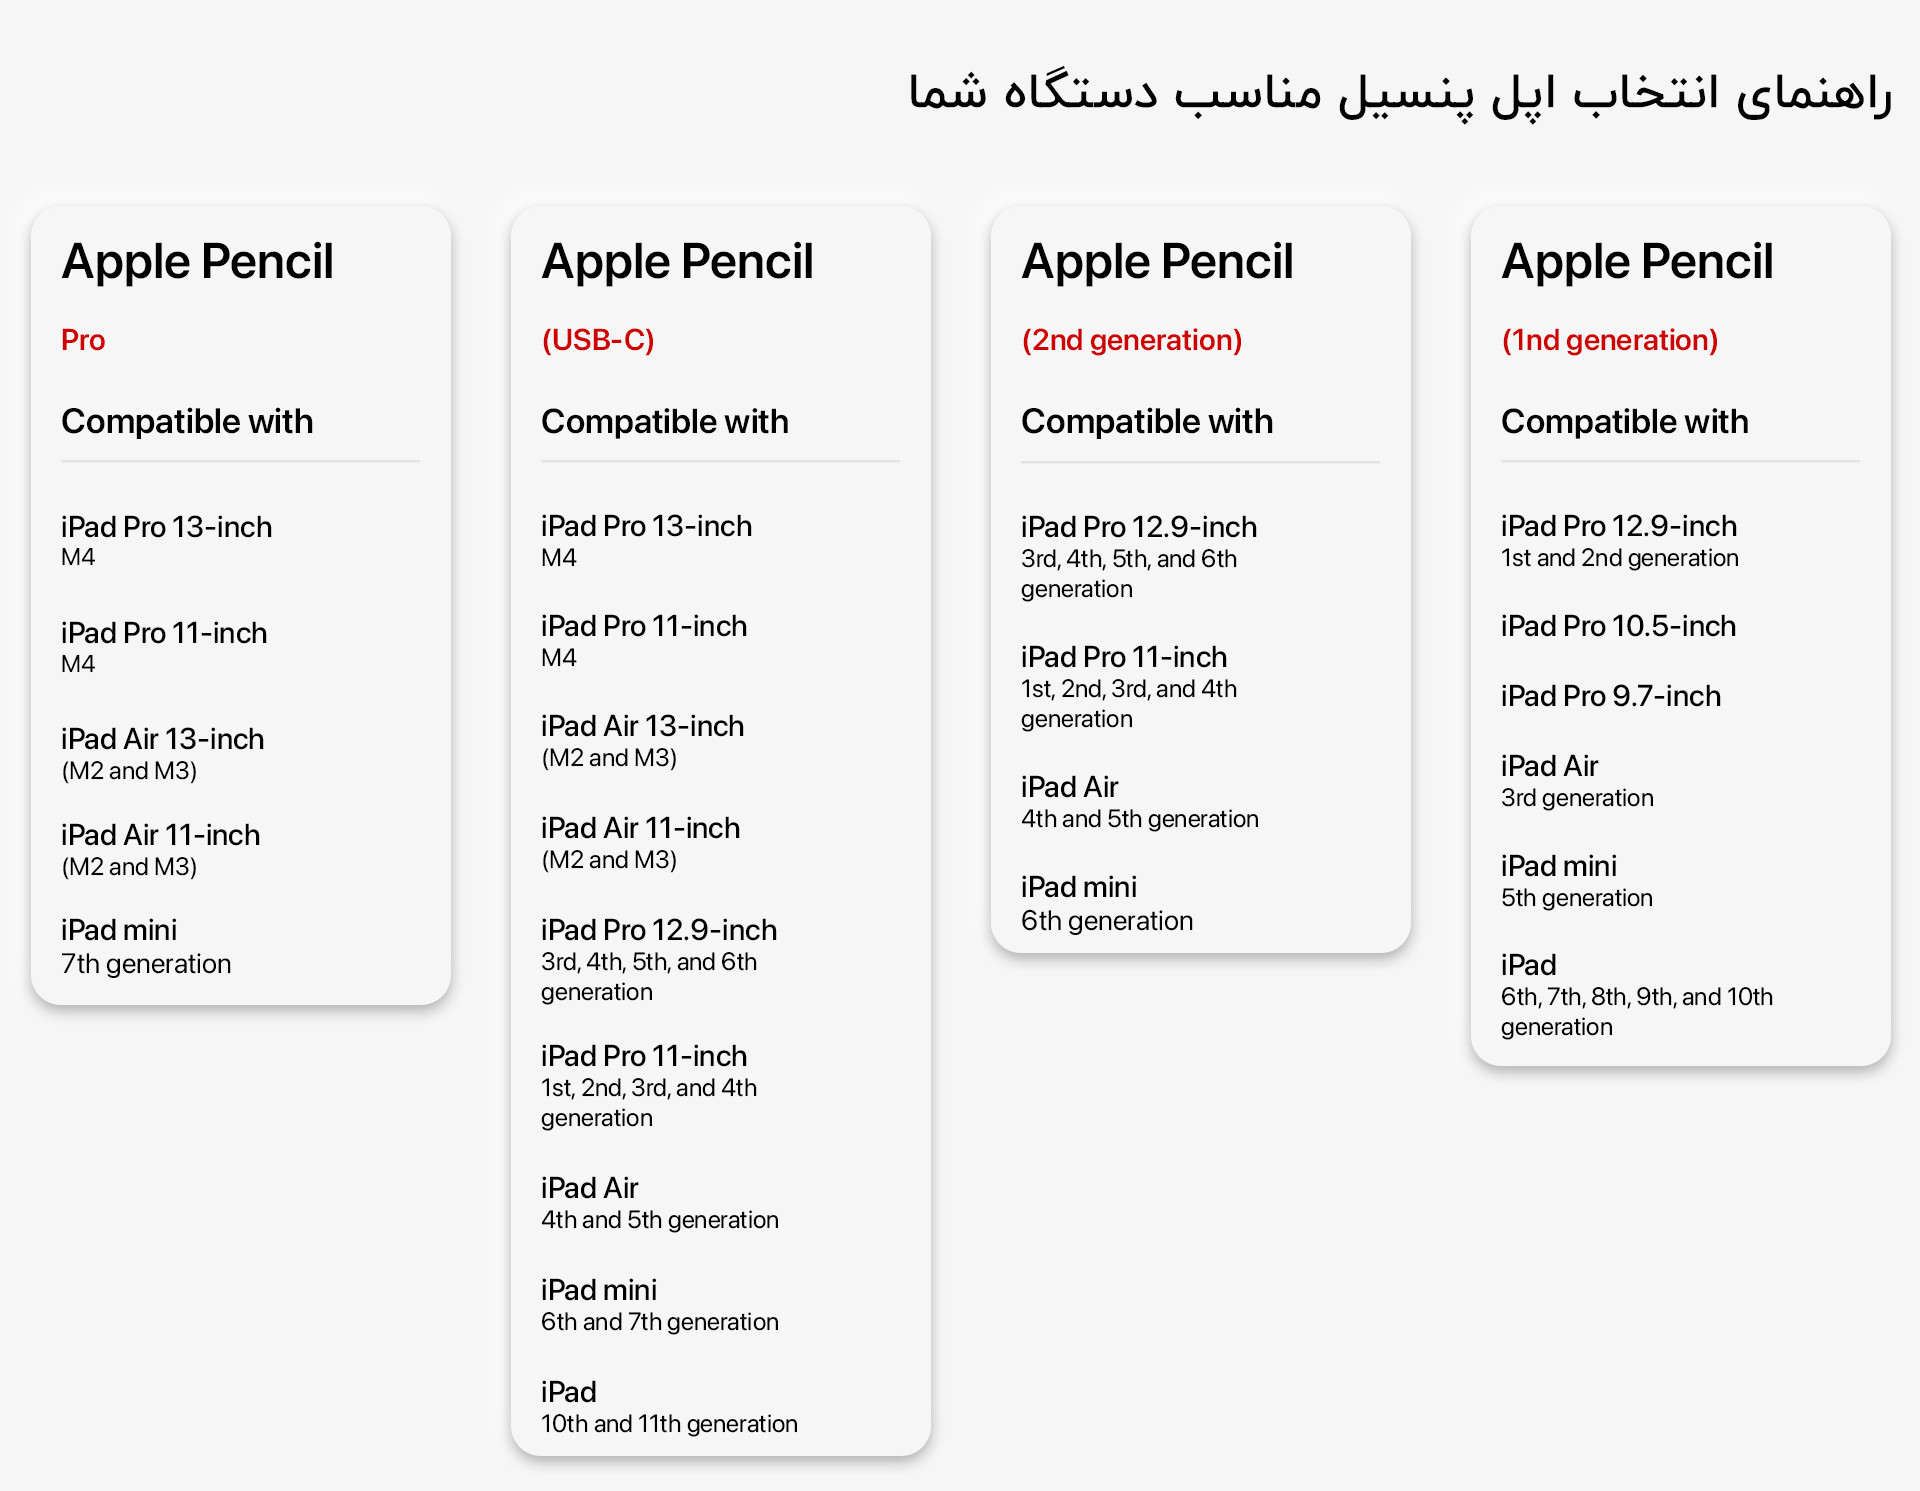Viewport: 1920px width, 1491px height.
Task: Click the (USB-C) red subtitle
Action: 598,340
